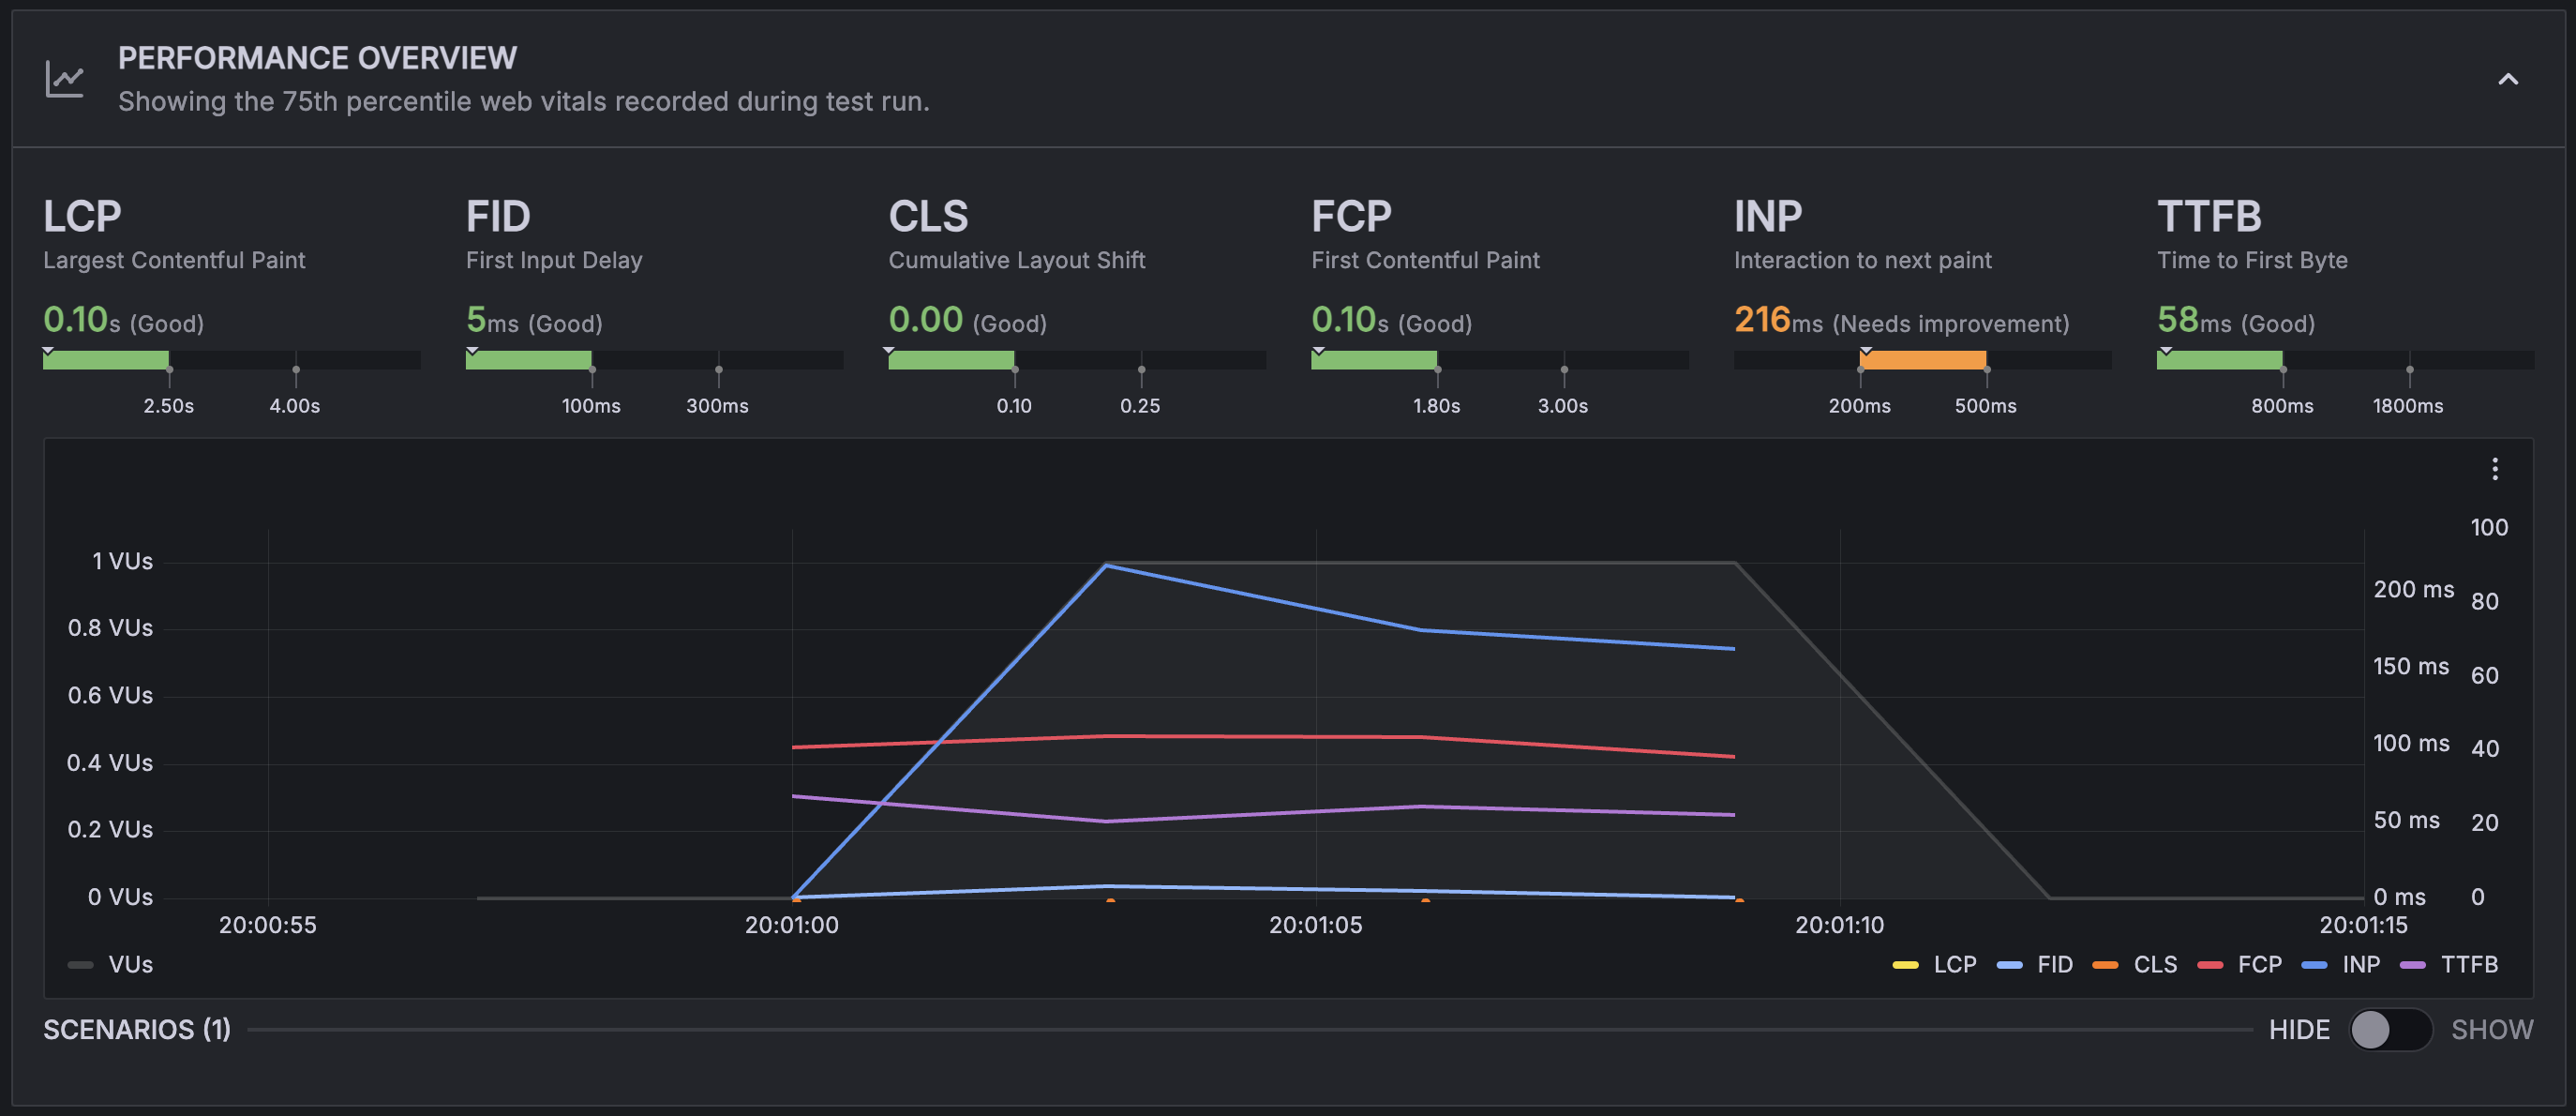Select the FCP legend marker

point(2212,965)
